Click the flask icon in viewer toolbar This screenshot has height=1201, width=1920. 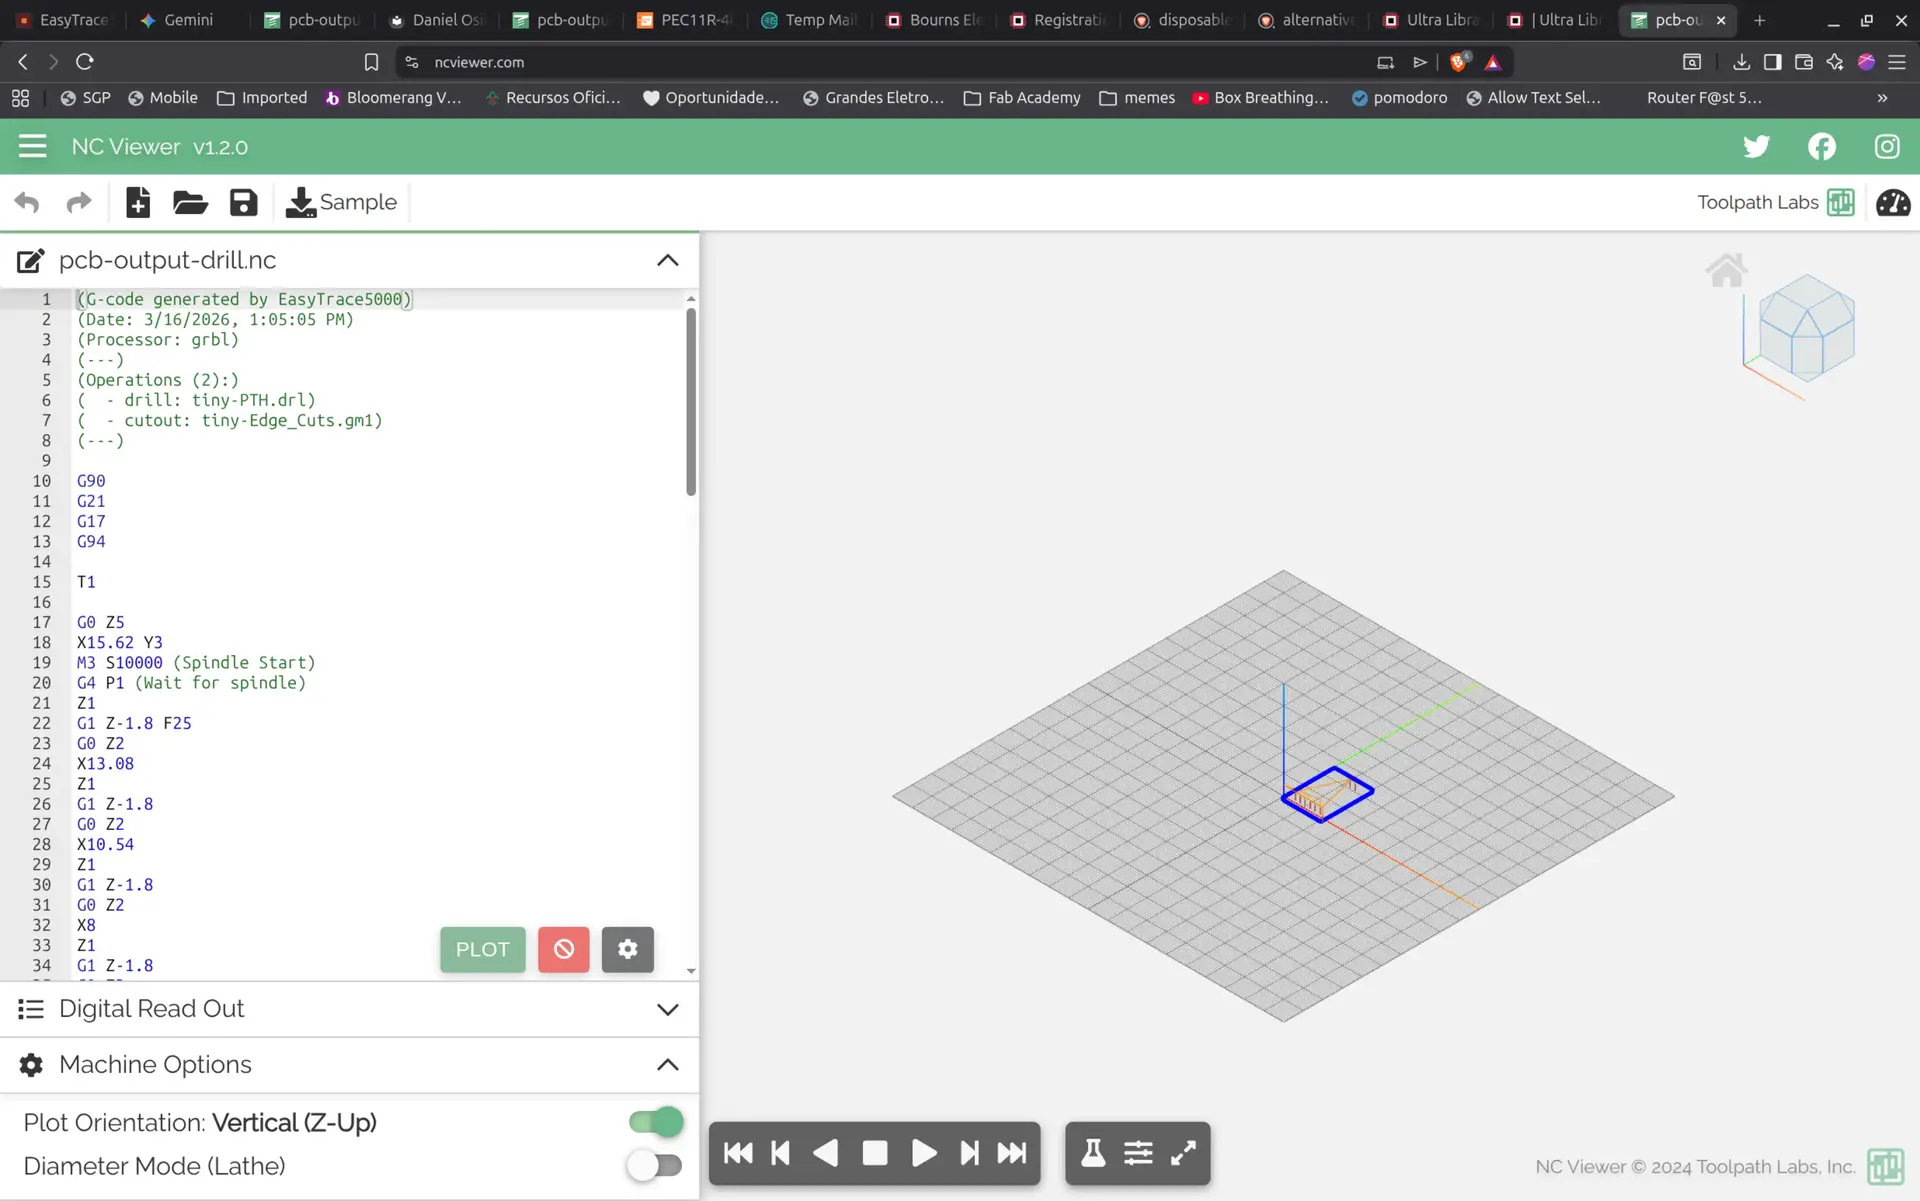(x=1093, y=1153)
